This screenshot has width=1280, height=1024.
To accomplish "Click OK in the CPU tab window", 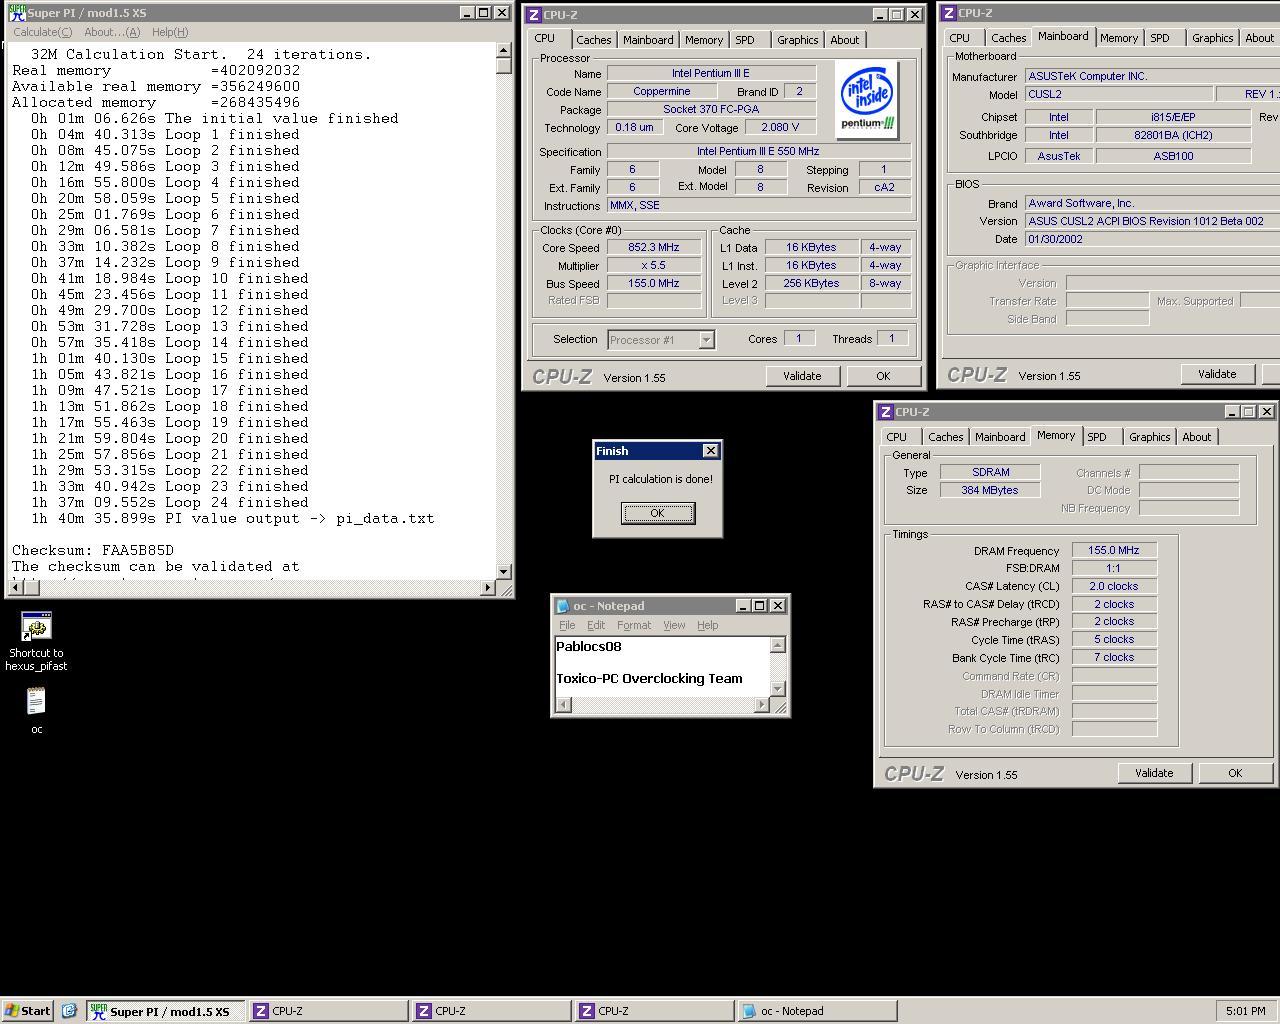I will (883, 376).
